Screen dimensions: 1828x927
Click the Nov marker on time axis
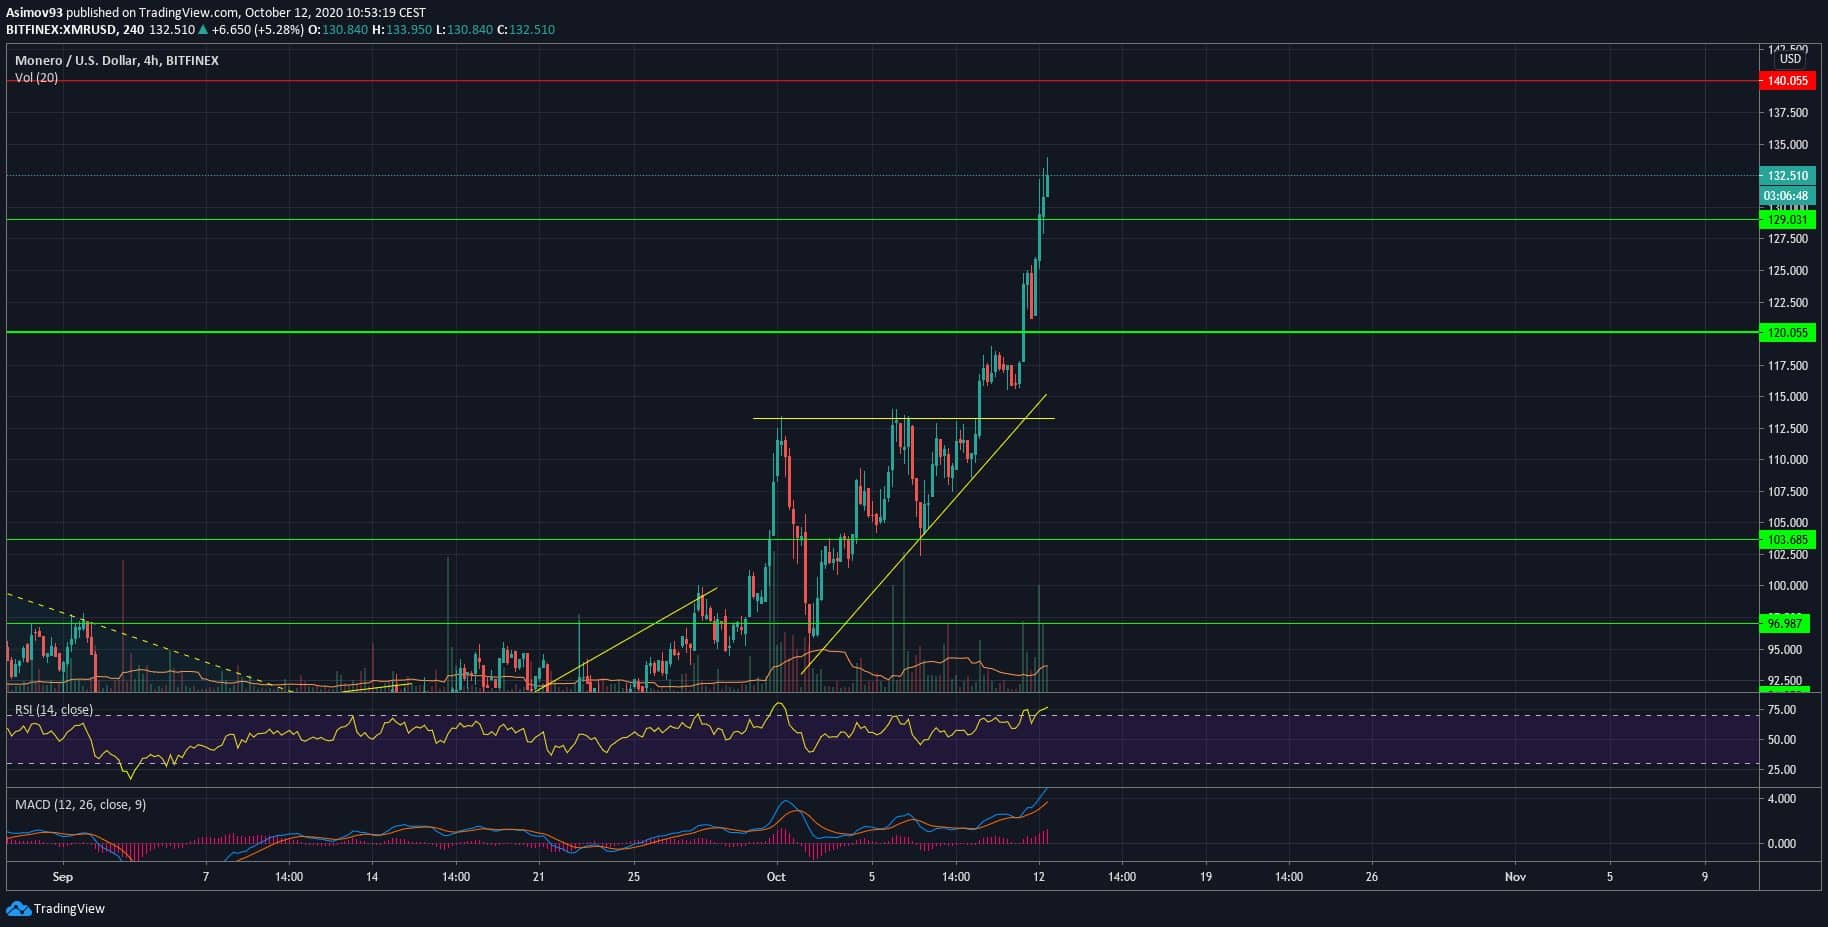(1515, 877)
